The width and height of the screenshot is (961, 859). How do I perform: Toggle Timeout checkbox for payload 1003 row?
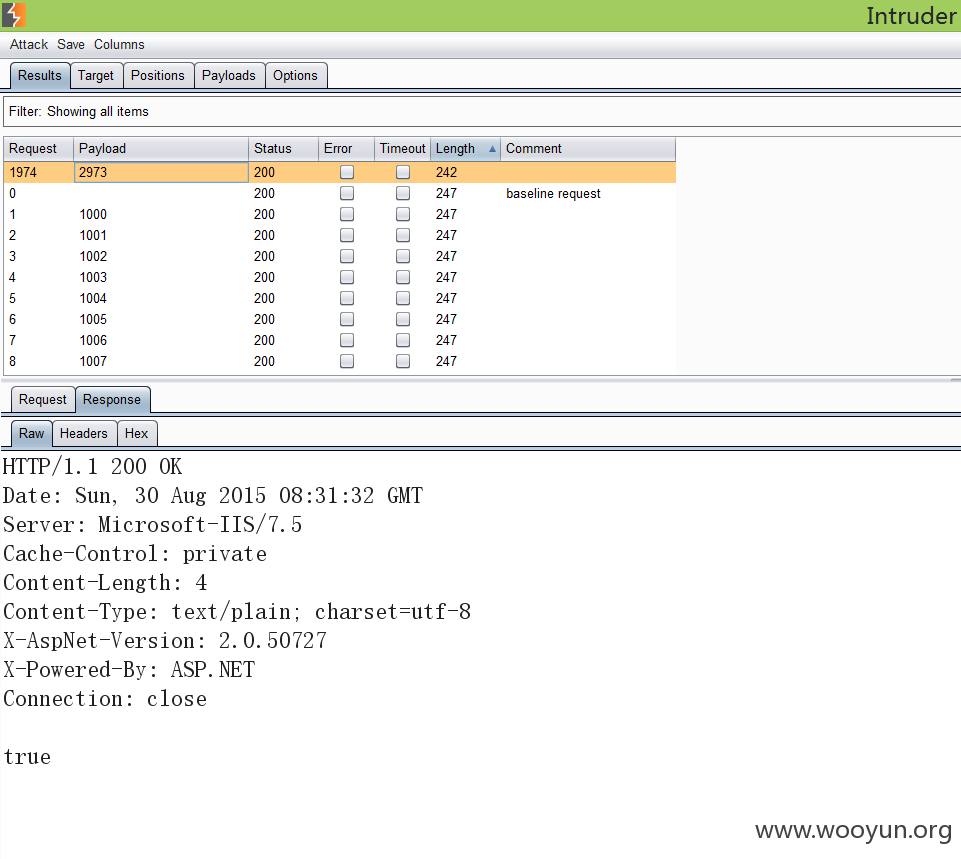[x=403, y=277]
